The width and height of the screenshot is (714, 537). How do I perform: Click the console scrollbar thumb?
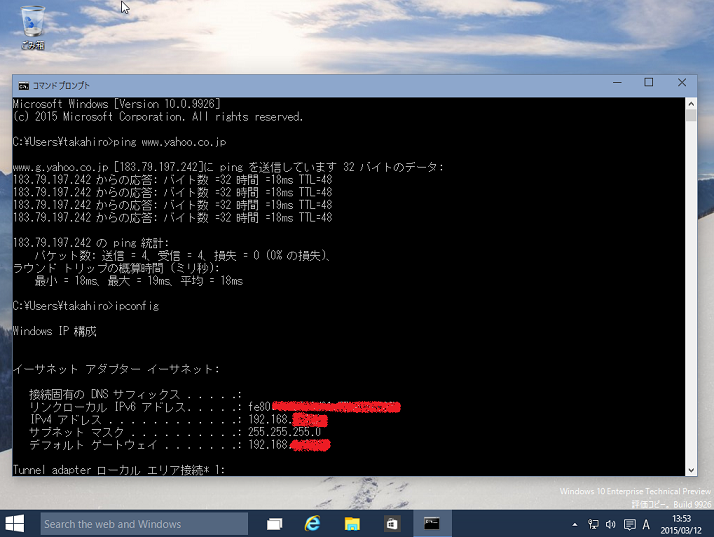pos(691,115)
